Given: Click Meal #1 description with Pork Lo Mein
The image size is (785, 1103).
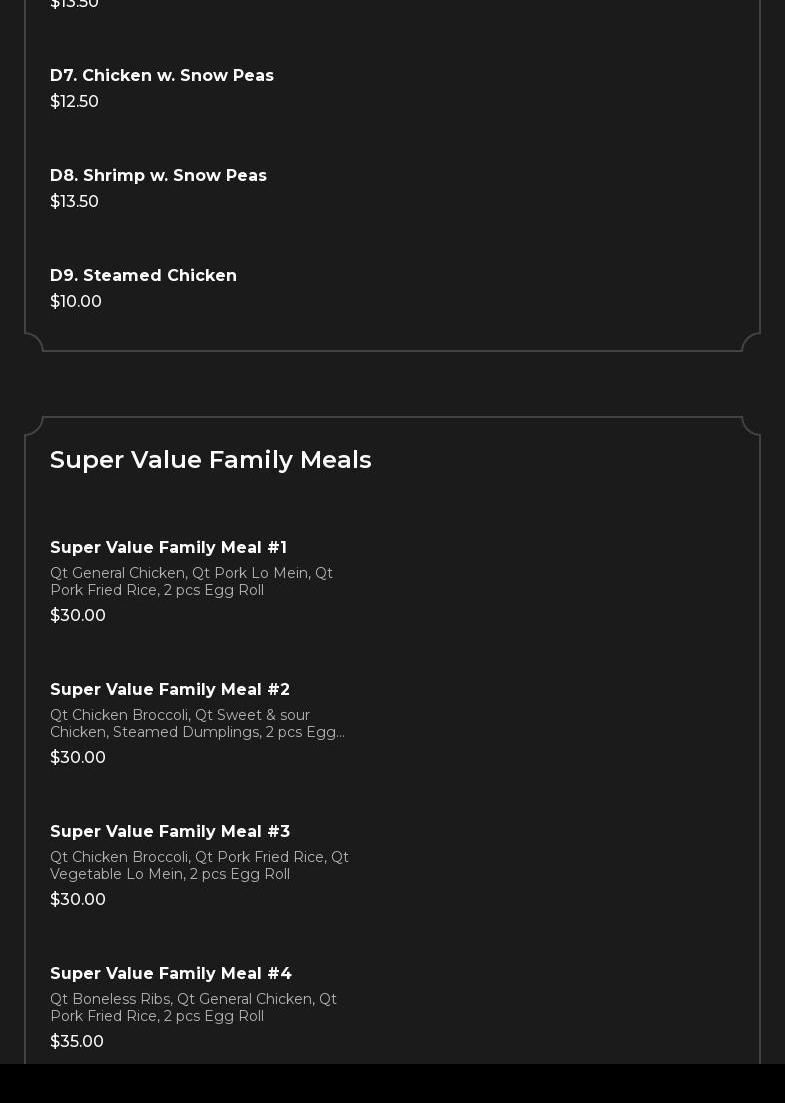Looking at the screenshot, I should tap(192, 582).
